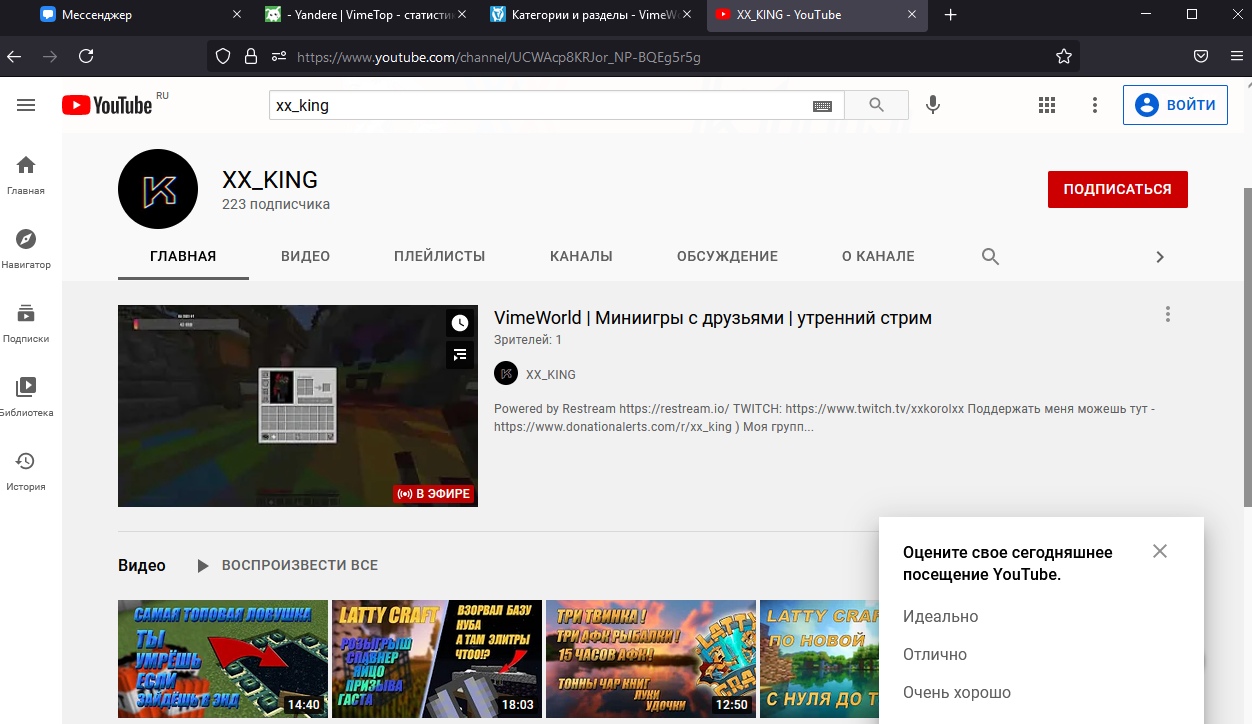Select the "Идеально" survey rating
This screenshot has height=724, width=1252.
tap(940, 617)
